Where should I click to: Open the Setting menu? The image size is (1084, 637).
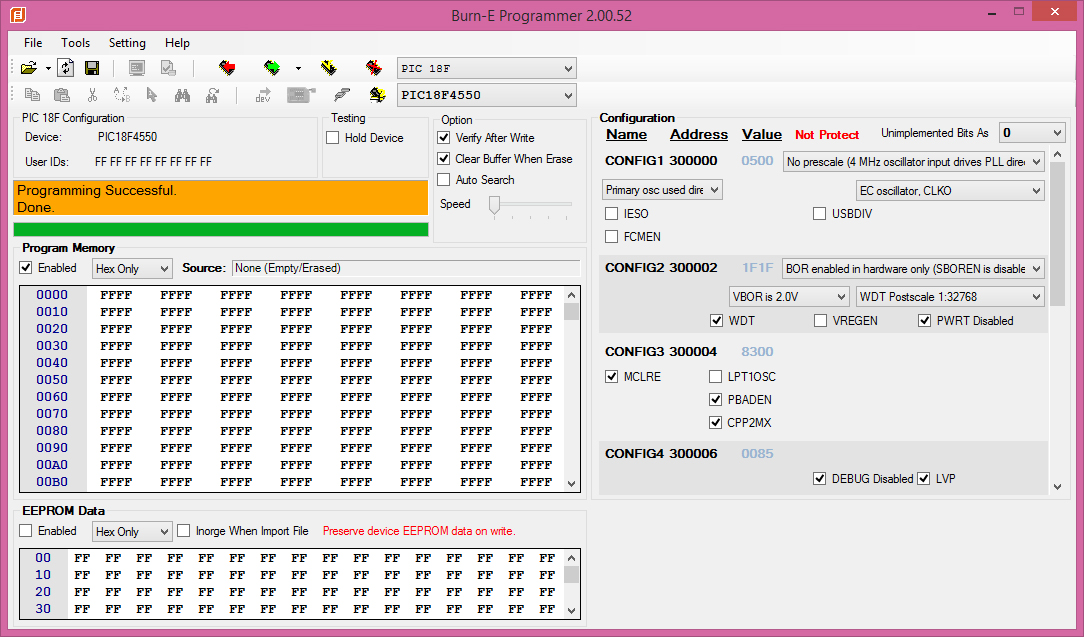pyautogui.click(x=127, y=42)
